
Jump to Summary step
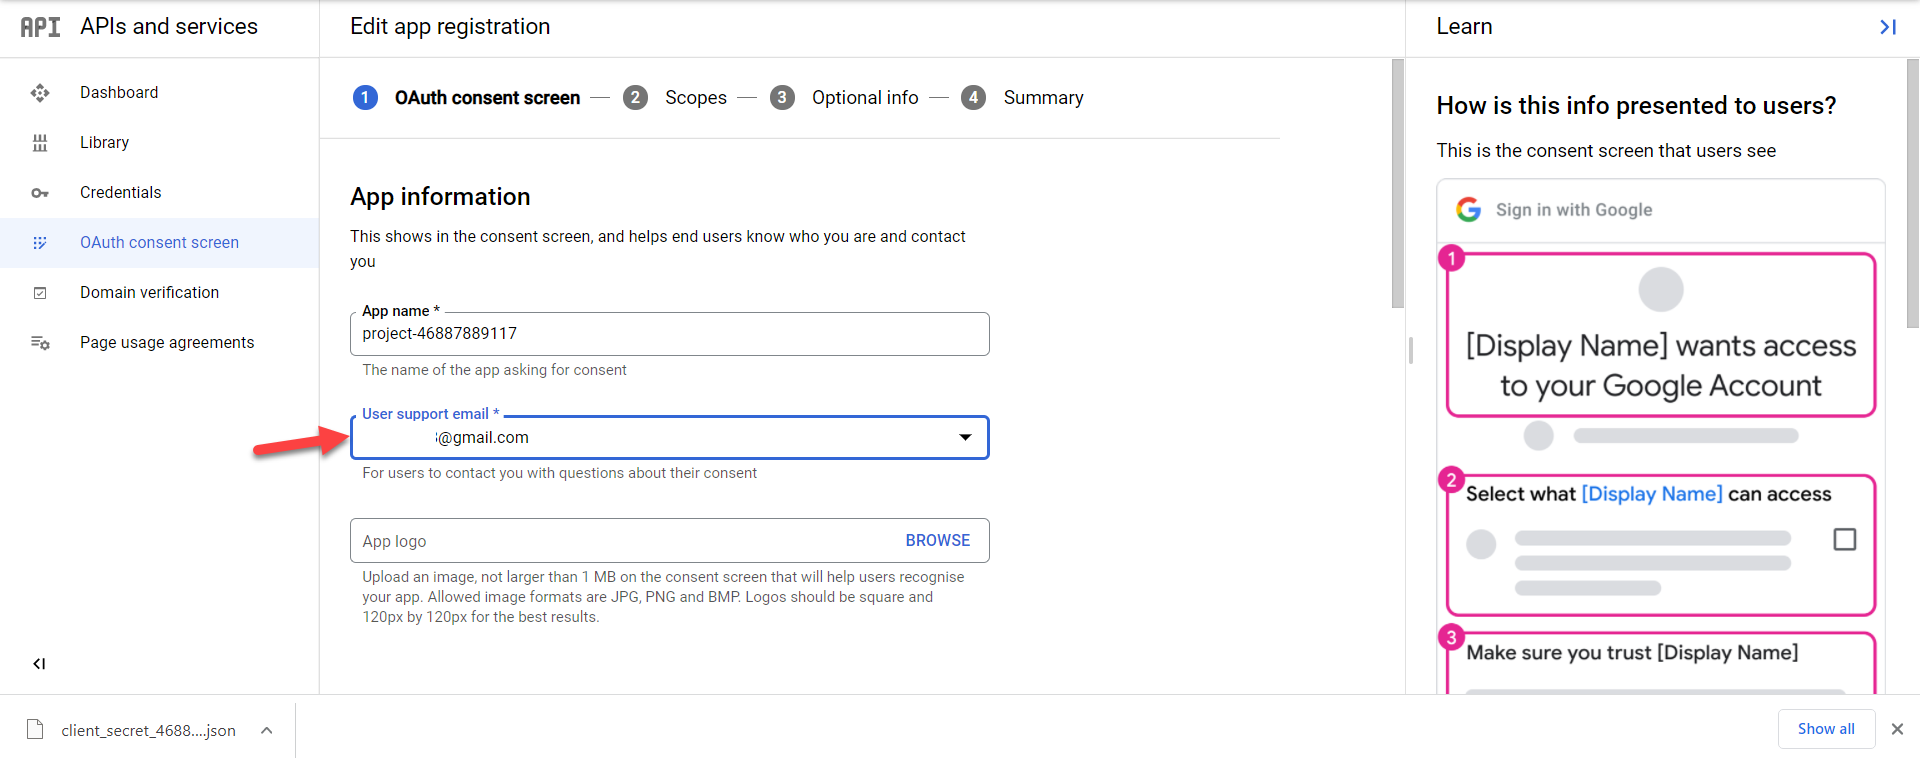pos(1042,98)
